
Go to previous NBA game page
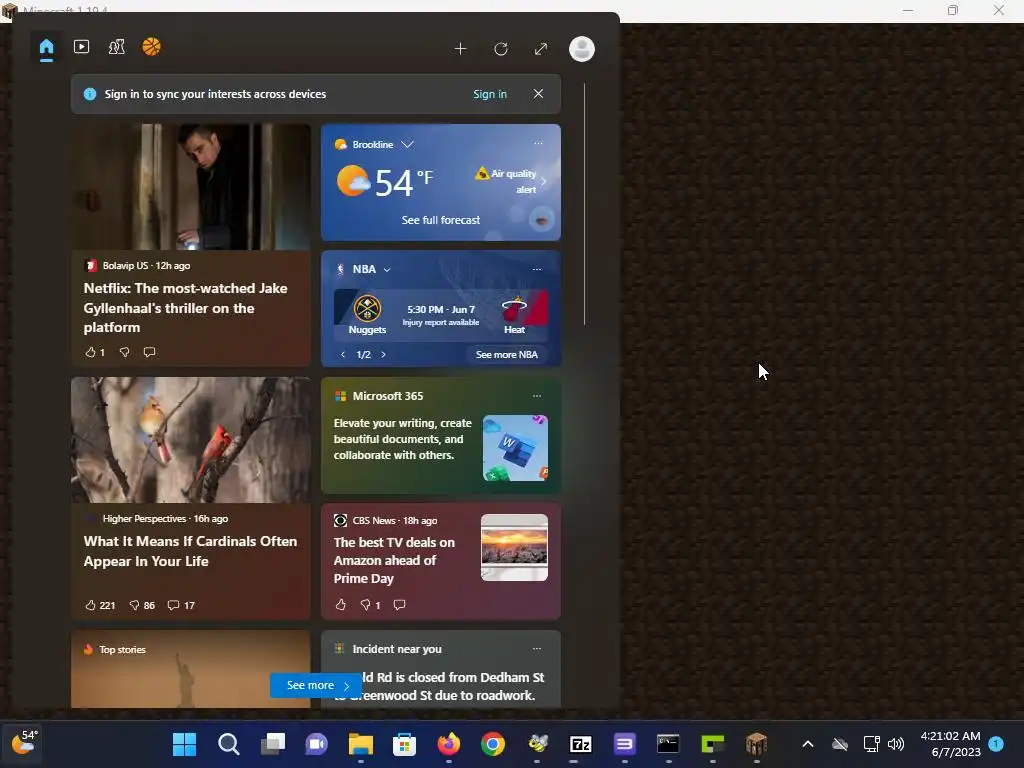[343, 355]
